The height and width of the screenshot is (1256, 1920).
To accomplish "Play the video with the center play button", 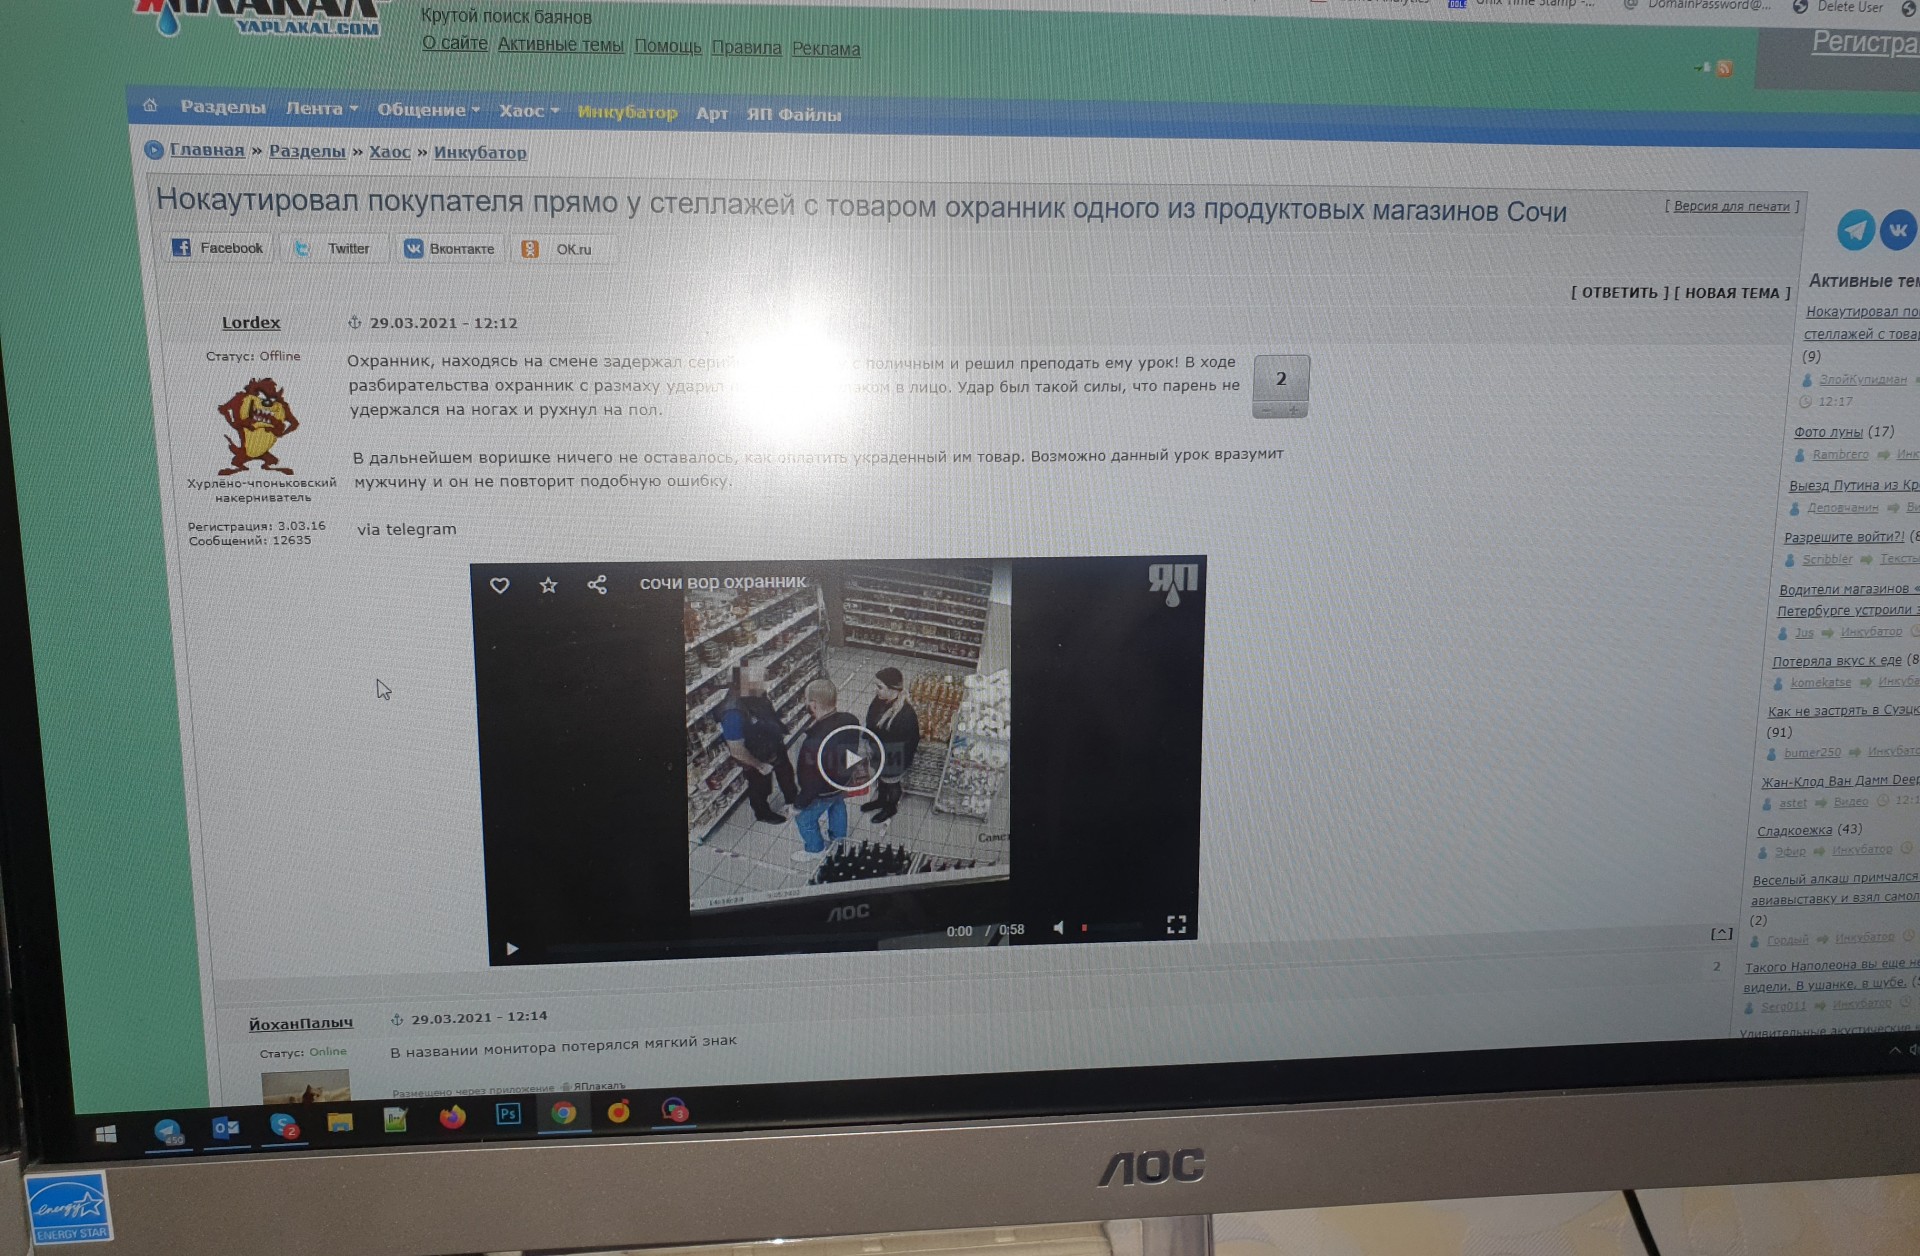I will point(850,758).
